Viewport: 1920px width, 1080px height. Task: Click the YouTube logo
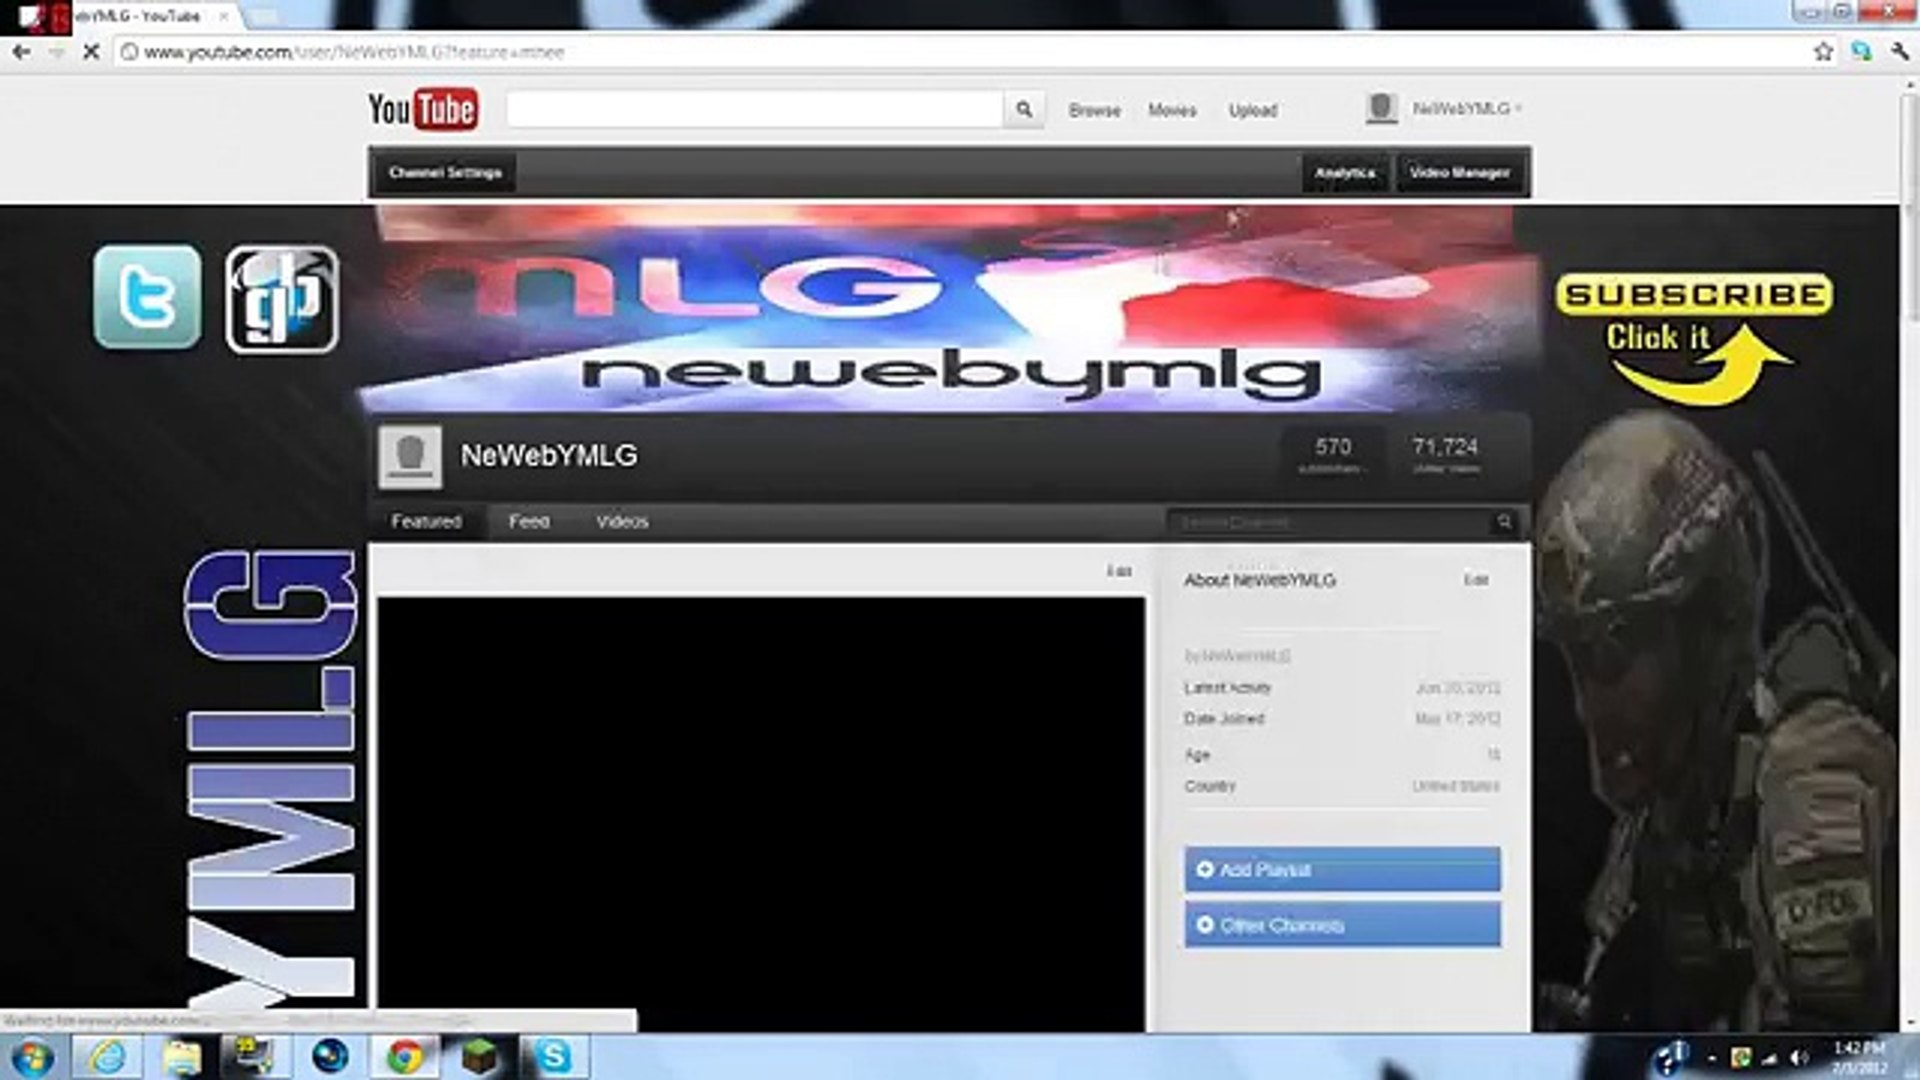click(x=422, y=110)
